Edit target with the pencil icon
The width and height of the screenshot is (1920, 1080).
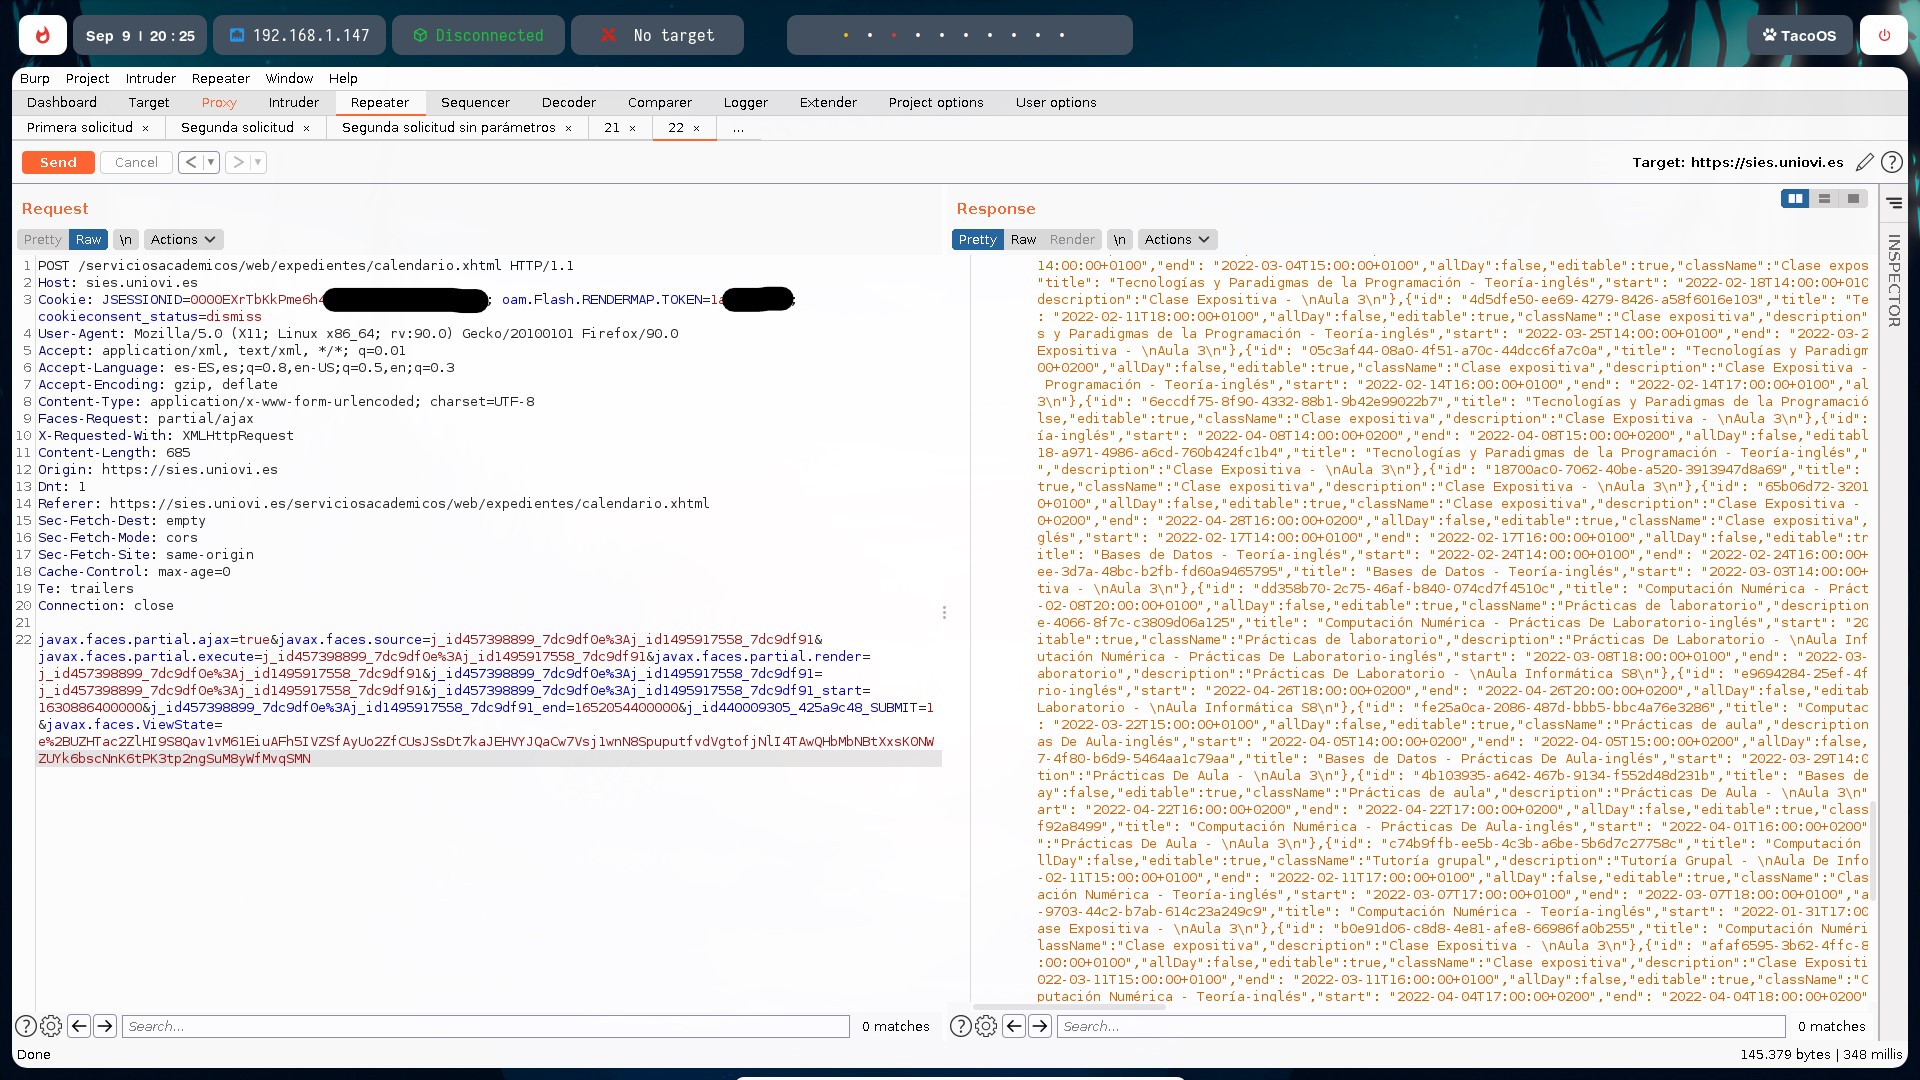click(x=1864, y=162)
